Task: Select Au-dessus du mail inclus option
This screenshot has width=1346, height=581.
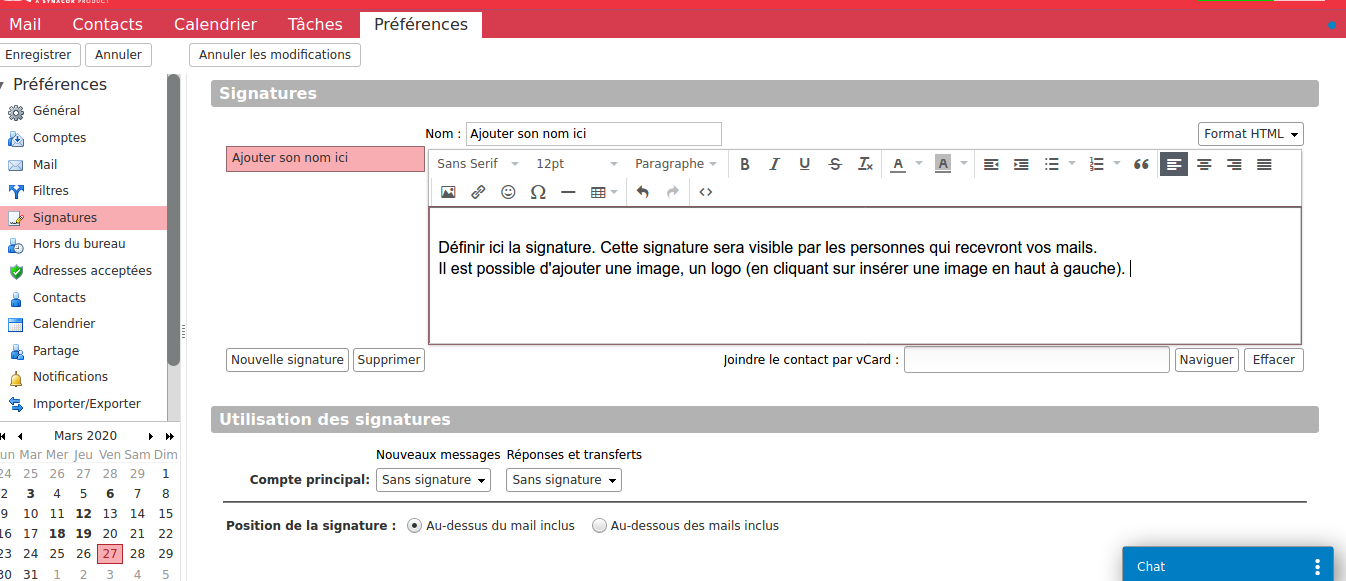Action: 415,526
